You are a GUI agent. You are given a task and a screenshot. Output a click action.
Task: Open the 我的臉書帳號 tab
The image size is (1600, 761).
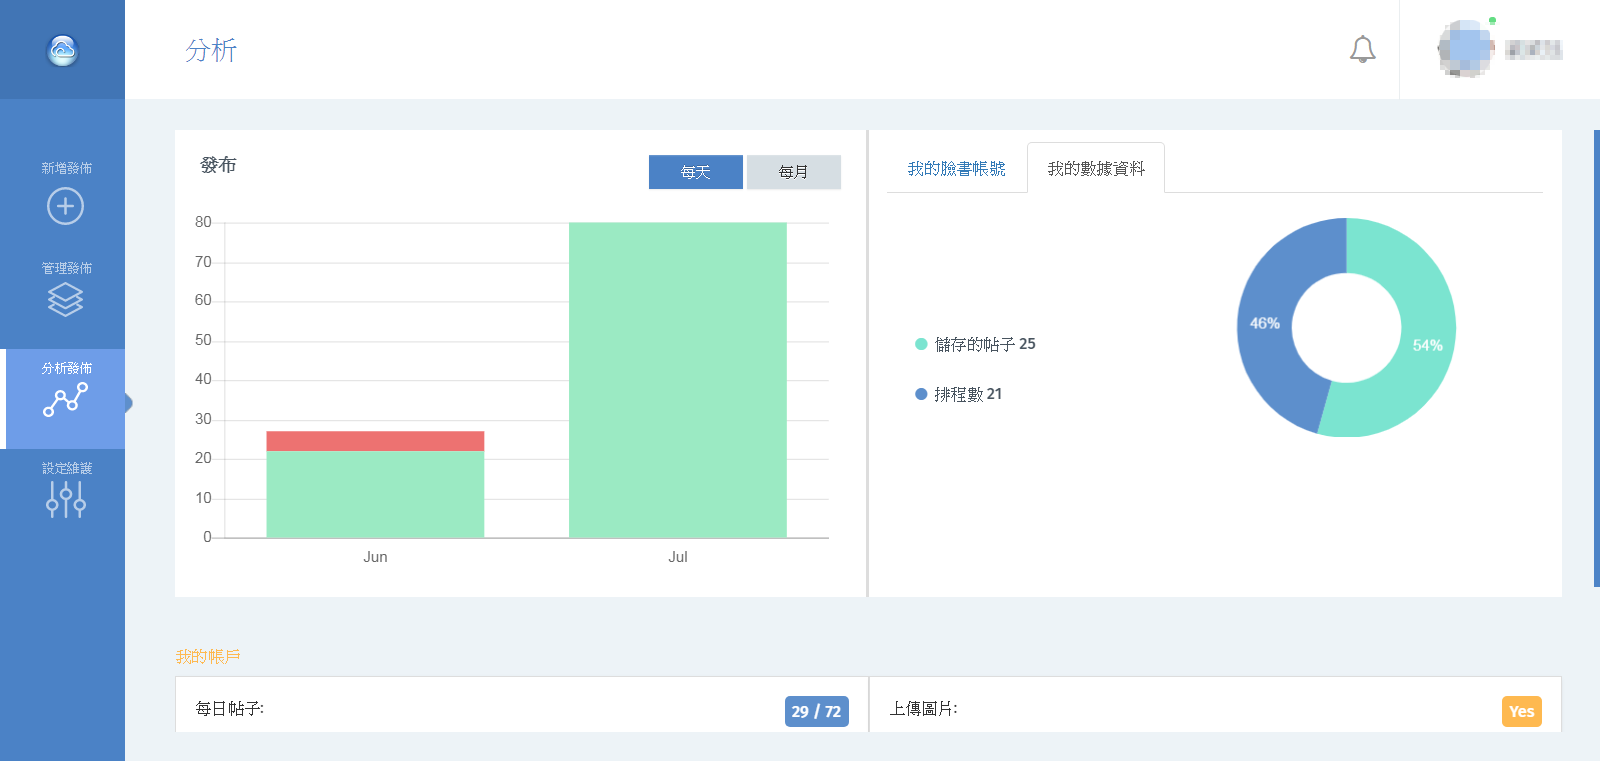click(x=956, y=169)
